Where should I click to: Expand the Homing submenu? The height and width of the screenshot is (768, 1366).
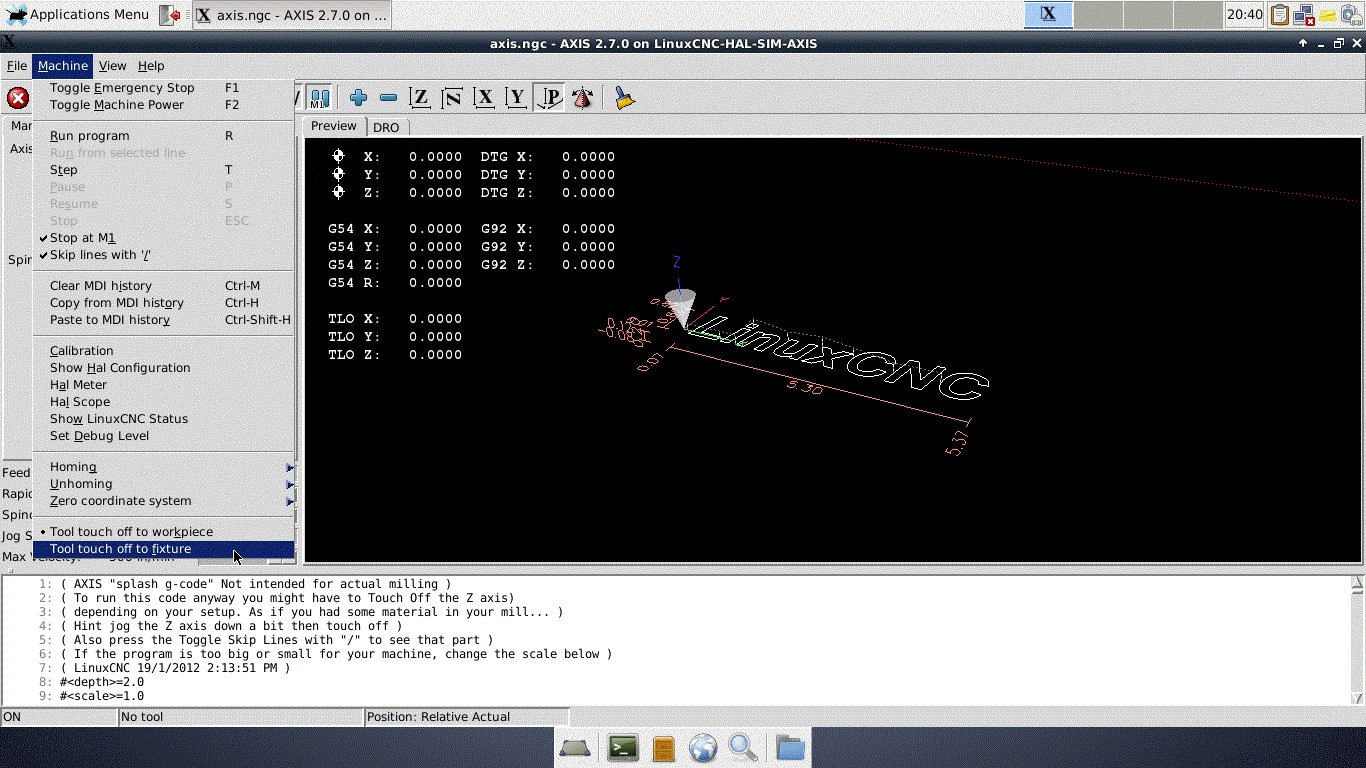click(x=164, y=467)
